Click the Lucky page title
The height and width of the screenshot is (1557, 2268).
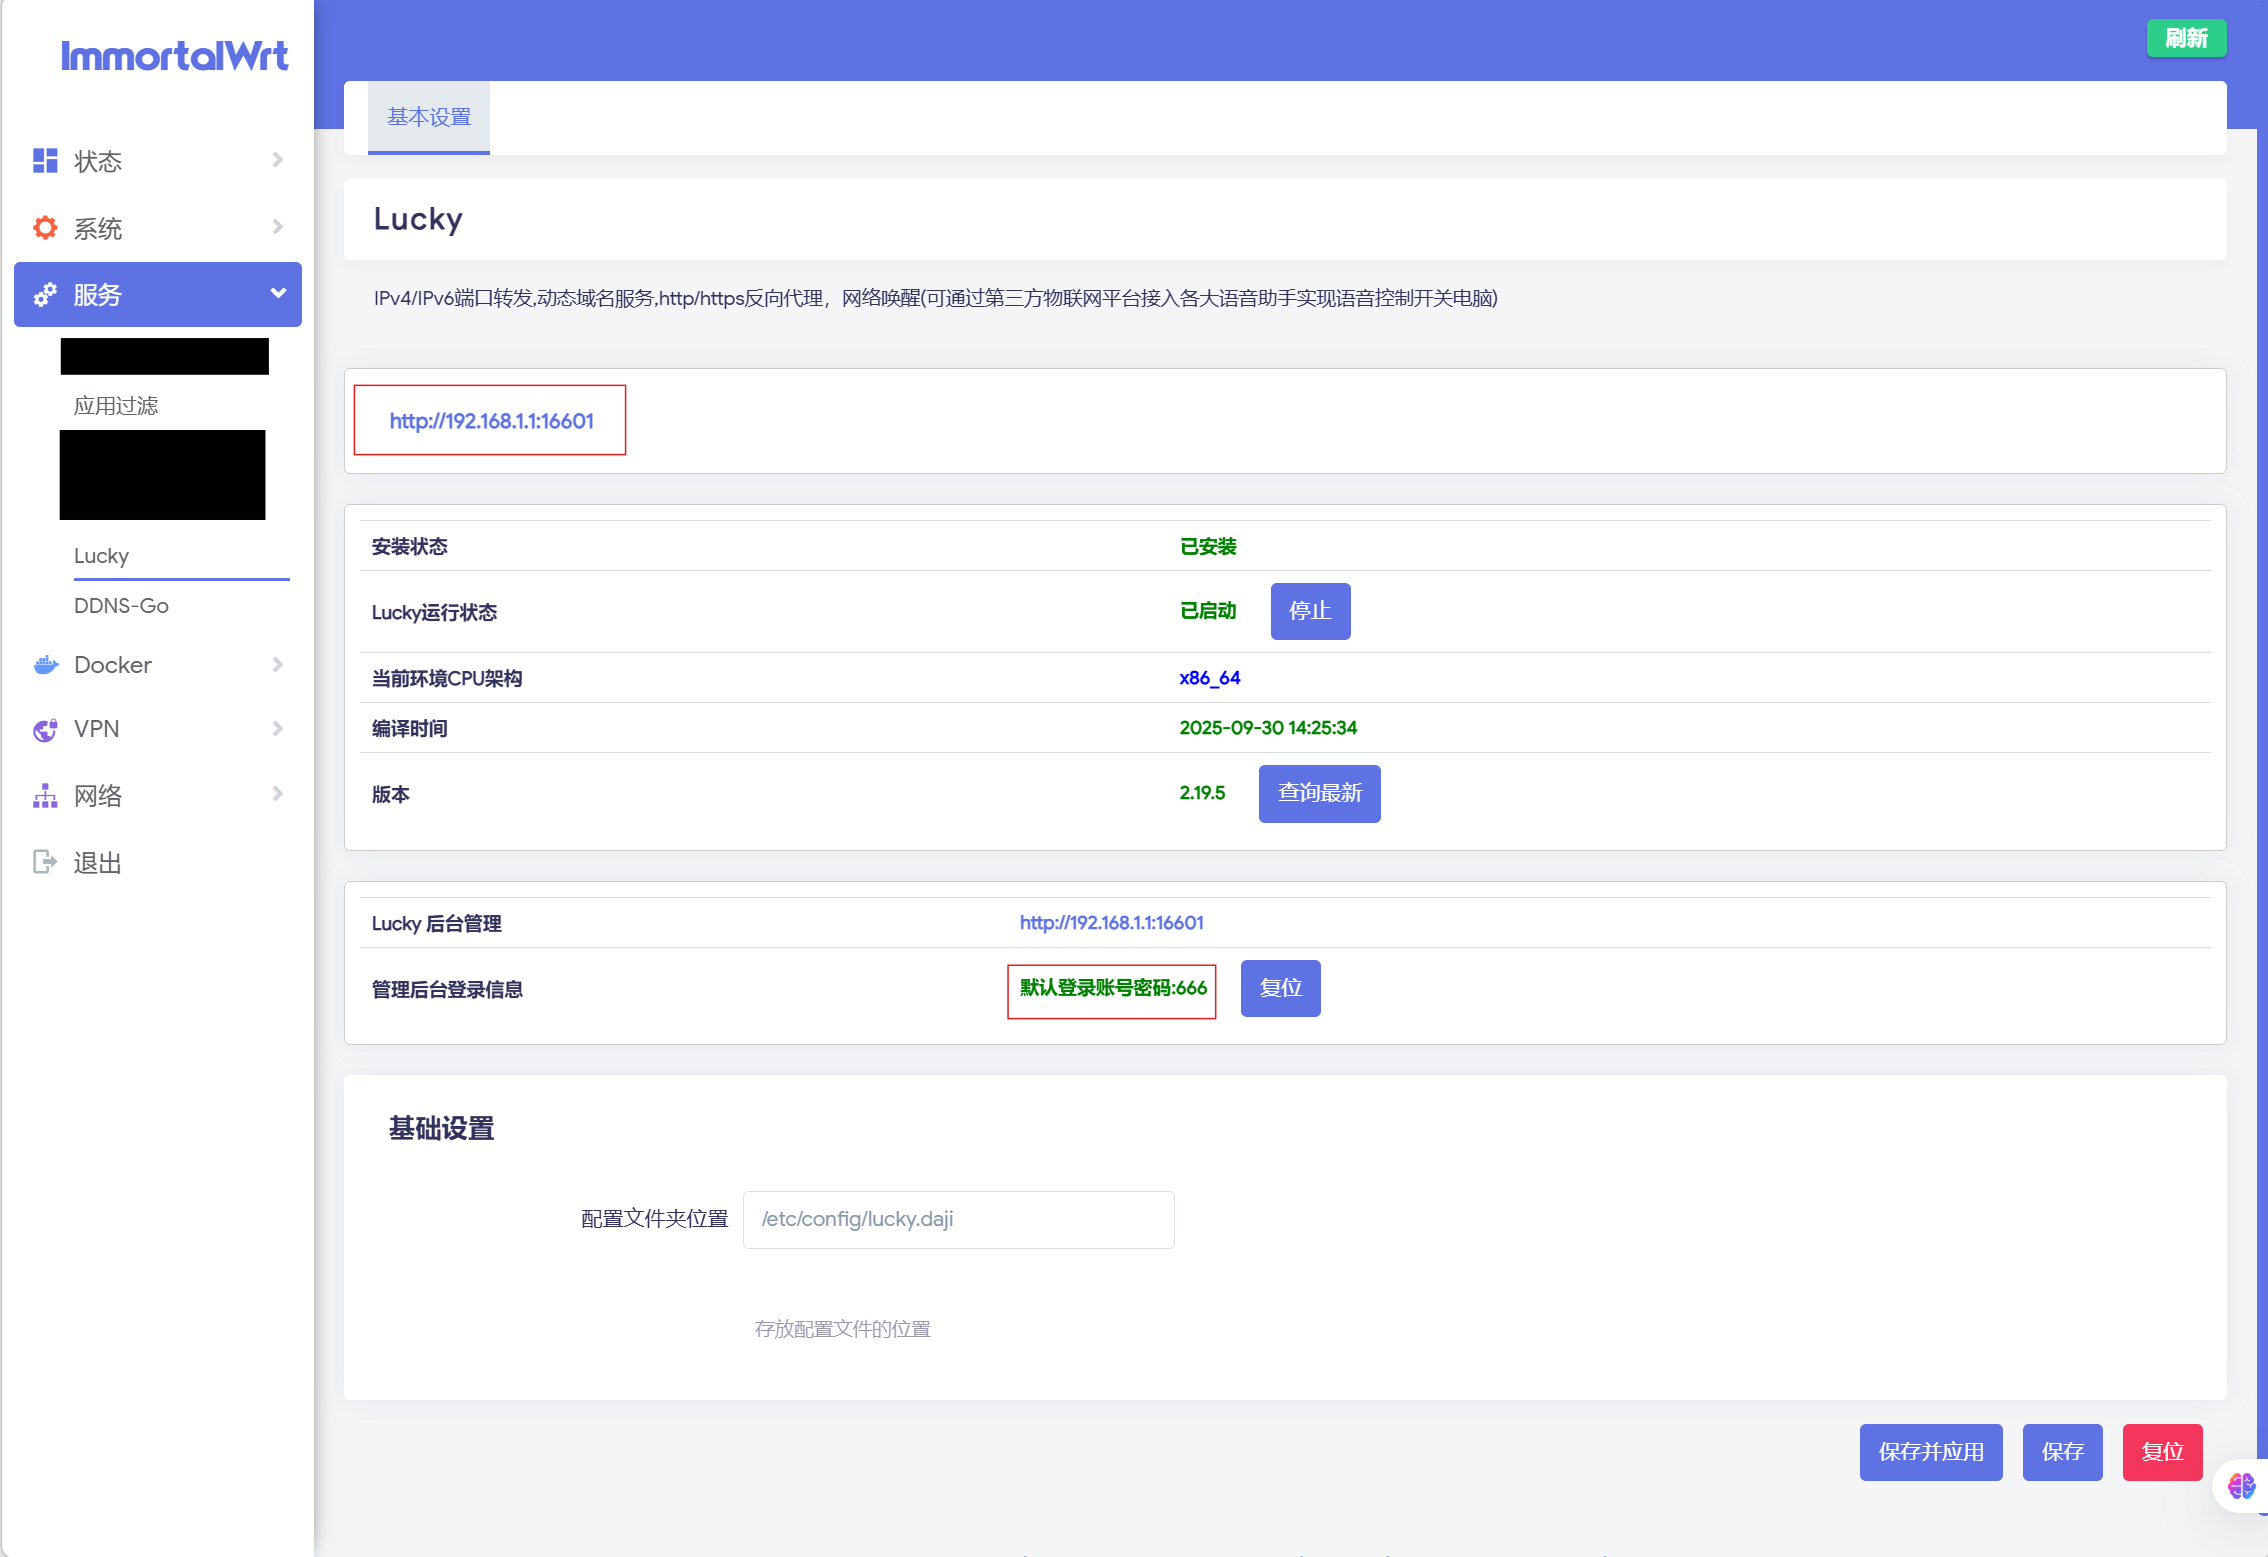418,220
